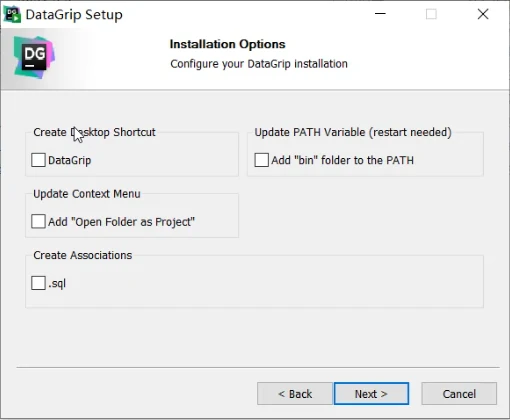Screen dimensions: 510x420
Task: Cancel the DataGrip setup
Action: point(459,394)
